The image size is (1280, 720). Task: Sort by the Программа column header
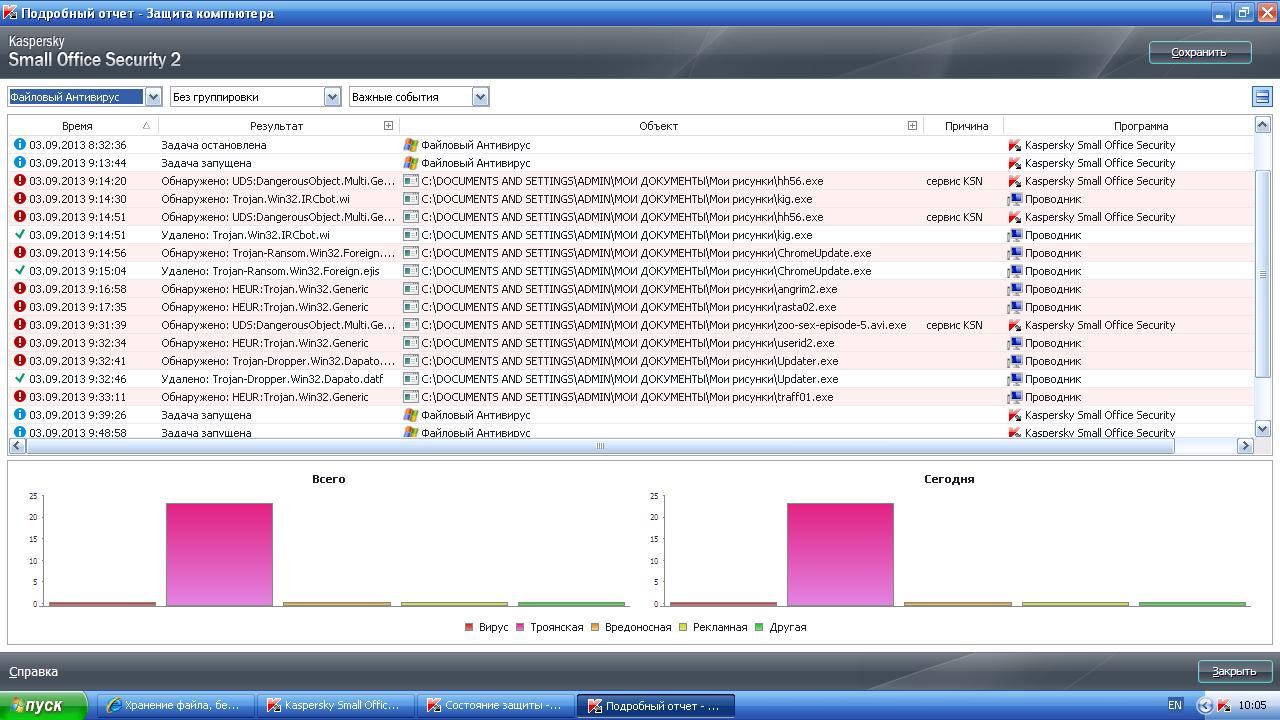tap(1140, 126)
